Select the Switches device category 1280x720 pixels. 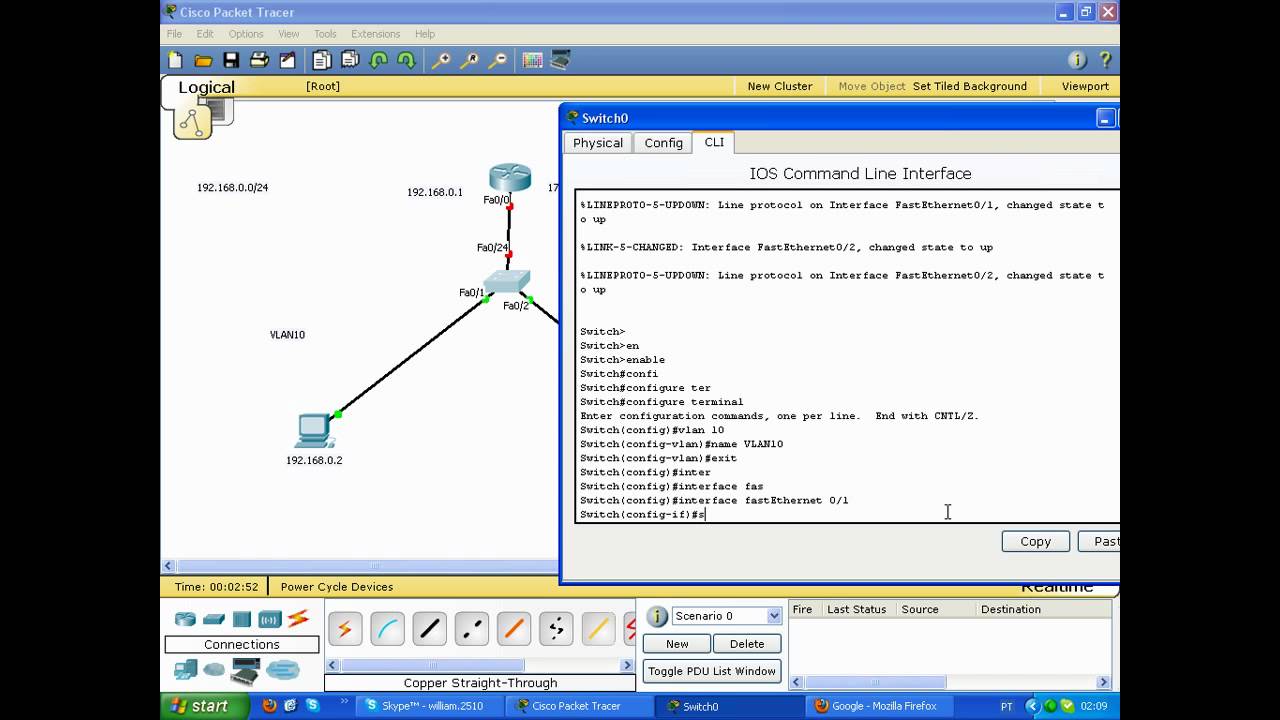click(214, 619)
